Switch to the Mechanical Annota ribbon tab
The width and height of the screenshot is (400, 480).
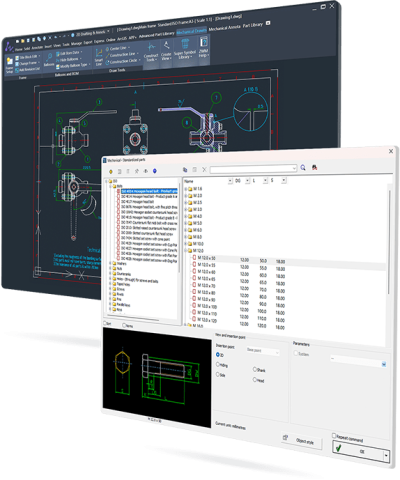click(224, 28)
